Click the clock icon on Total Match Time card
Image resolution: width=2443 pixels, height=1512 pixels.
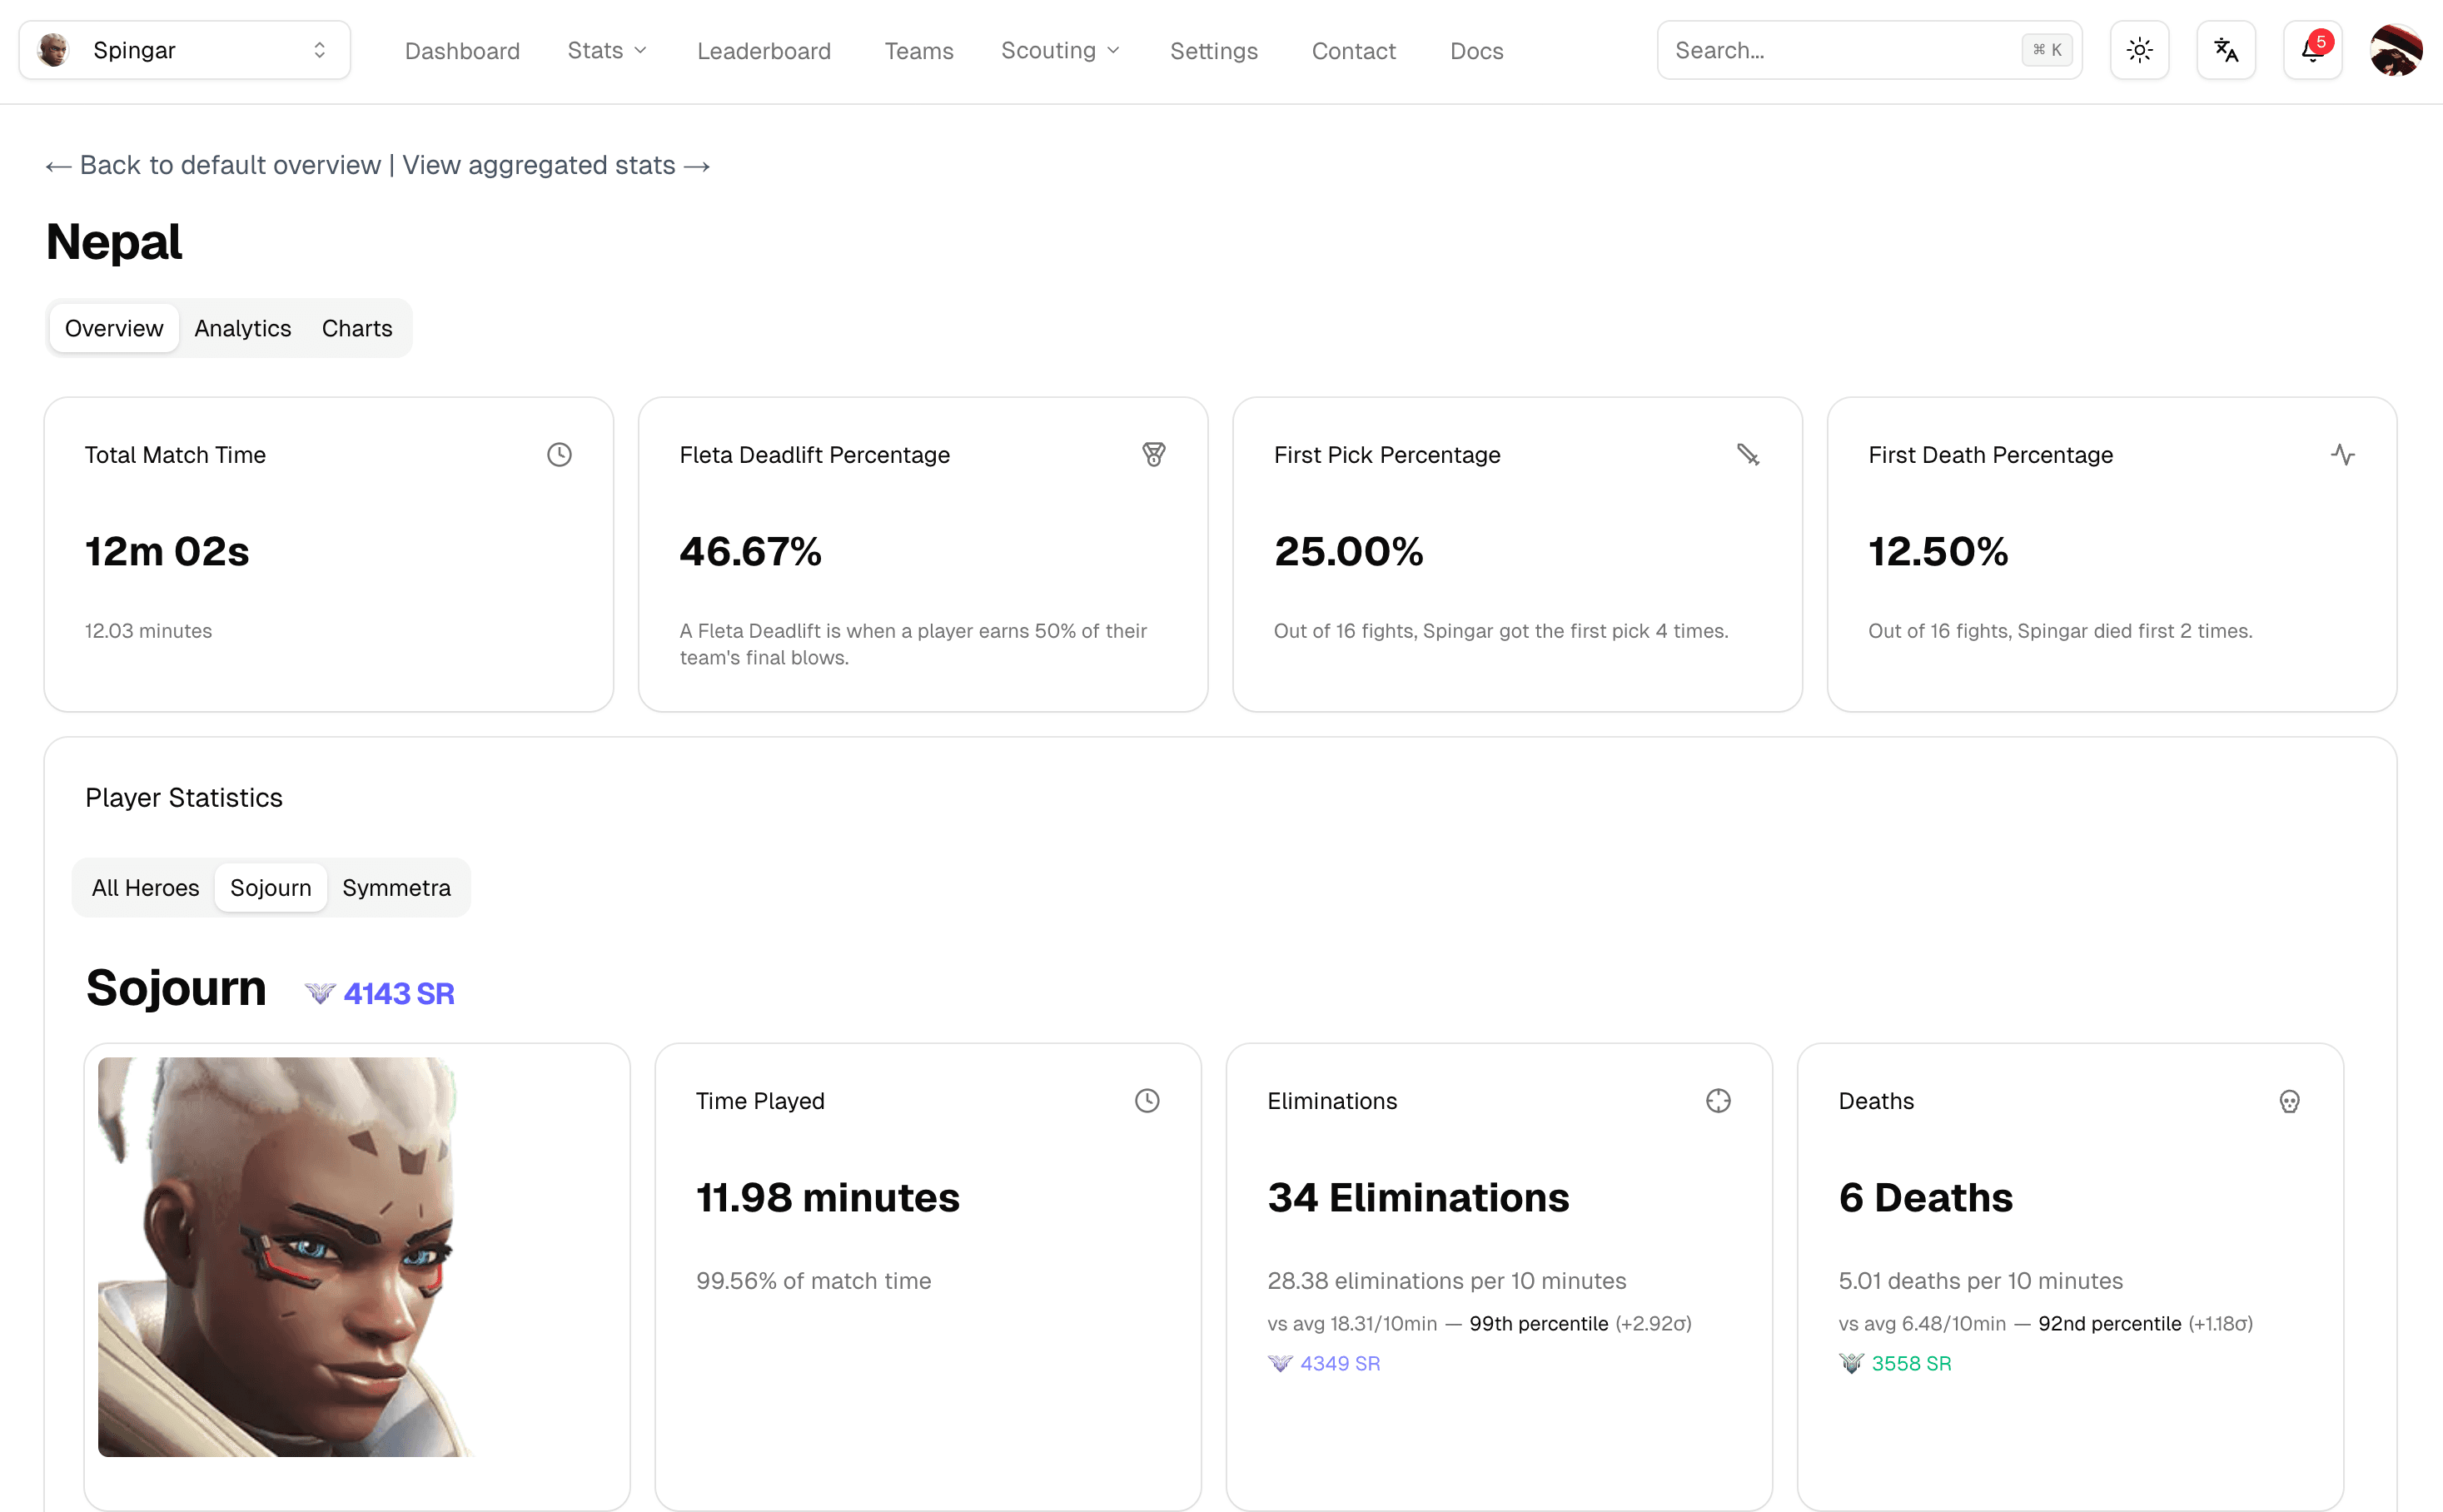(558, 454)
